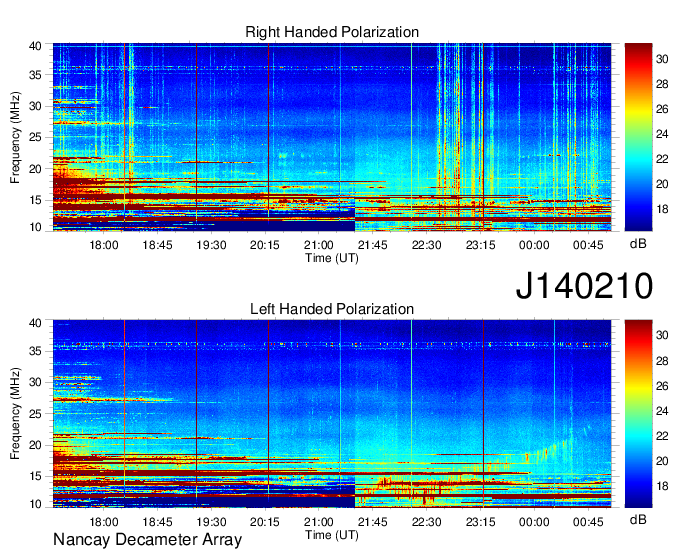Click the "24" value beside upper colorbar
680x552 pixels.
pyautogui.click(x=662, y=134)
